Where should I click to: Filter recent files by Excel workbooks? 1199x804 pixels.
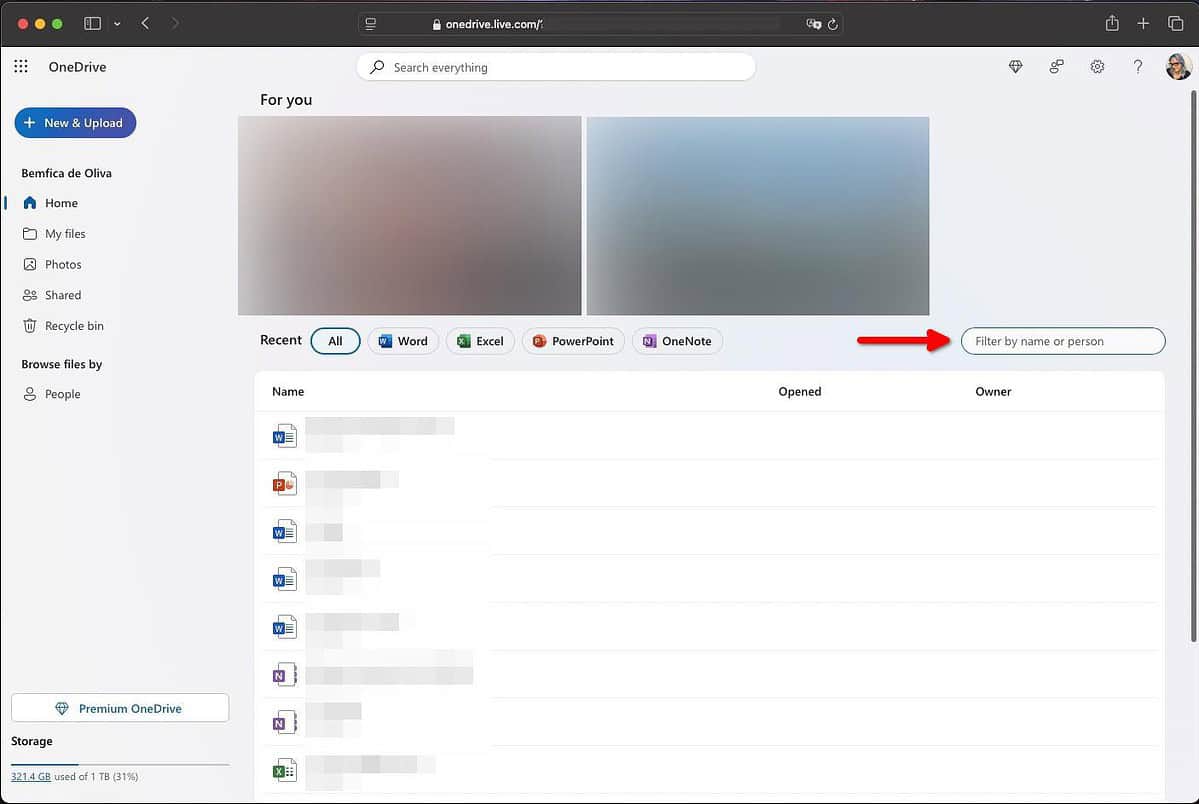[x=480, y=341]
